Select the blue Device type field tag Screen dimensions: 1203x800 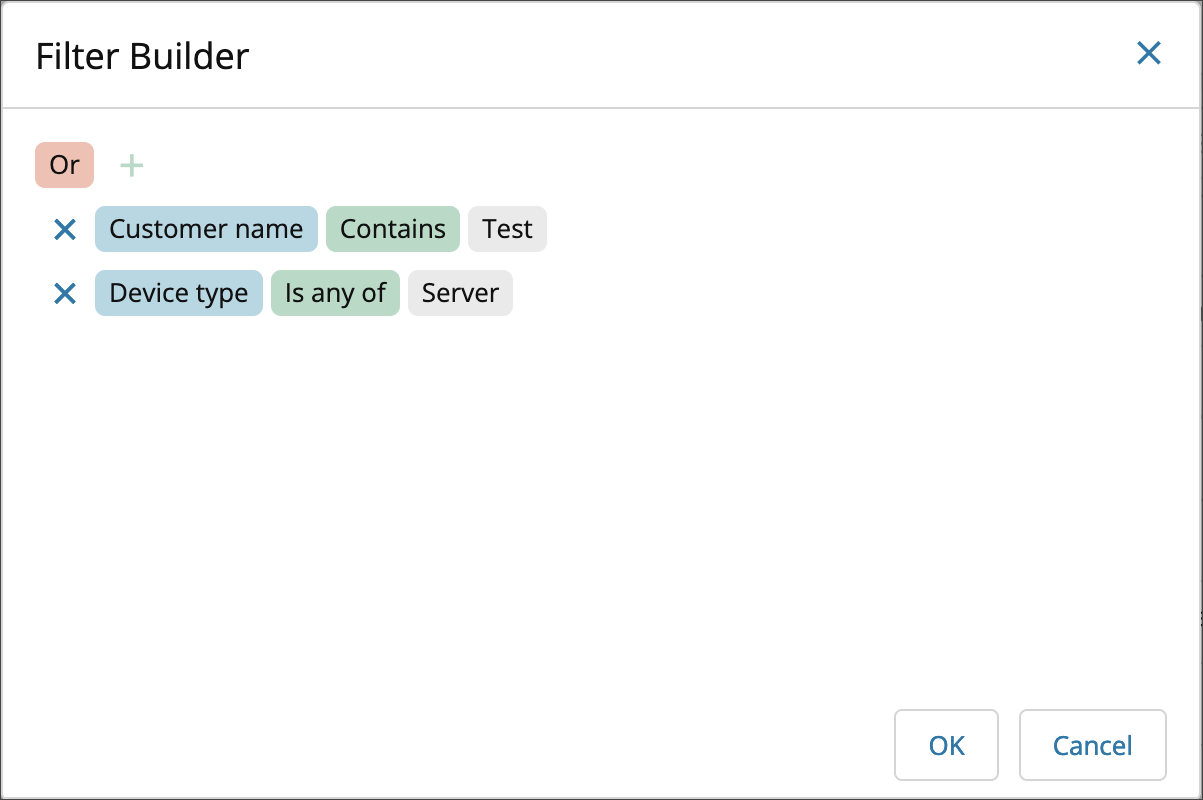point(179,293)
